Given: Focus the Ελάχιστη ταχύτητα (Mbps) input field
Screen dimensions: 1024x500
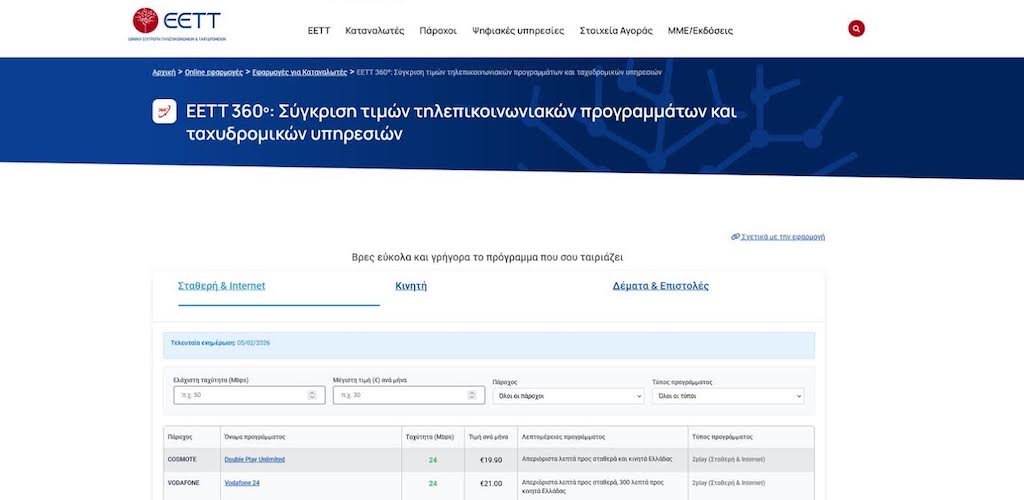Looking at the screenshot, I should click(x=238, y=396).
